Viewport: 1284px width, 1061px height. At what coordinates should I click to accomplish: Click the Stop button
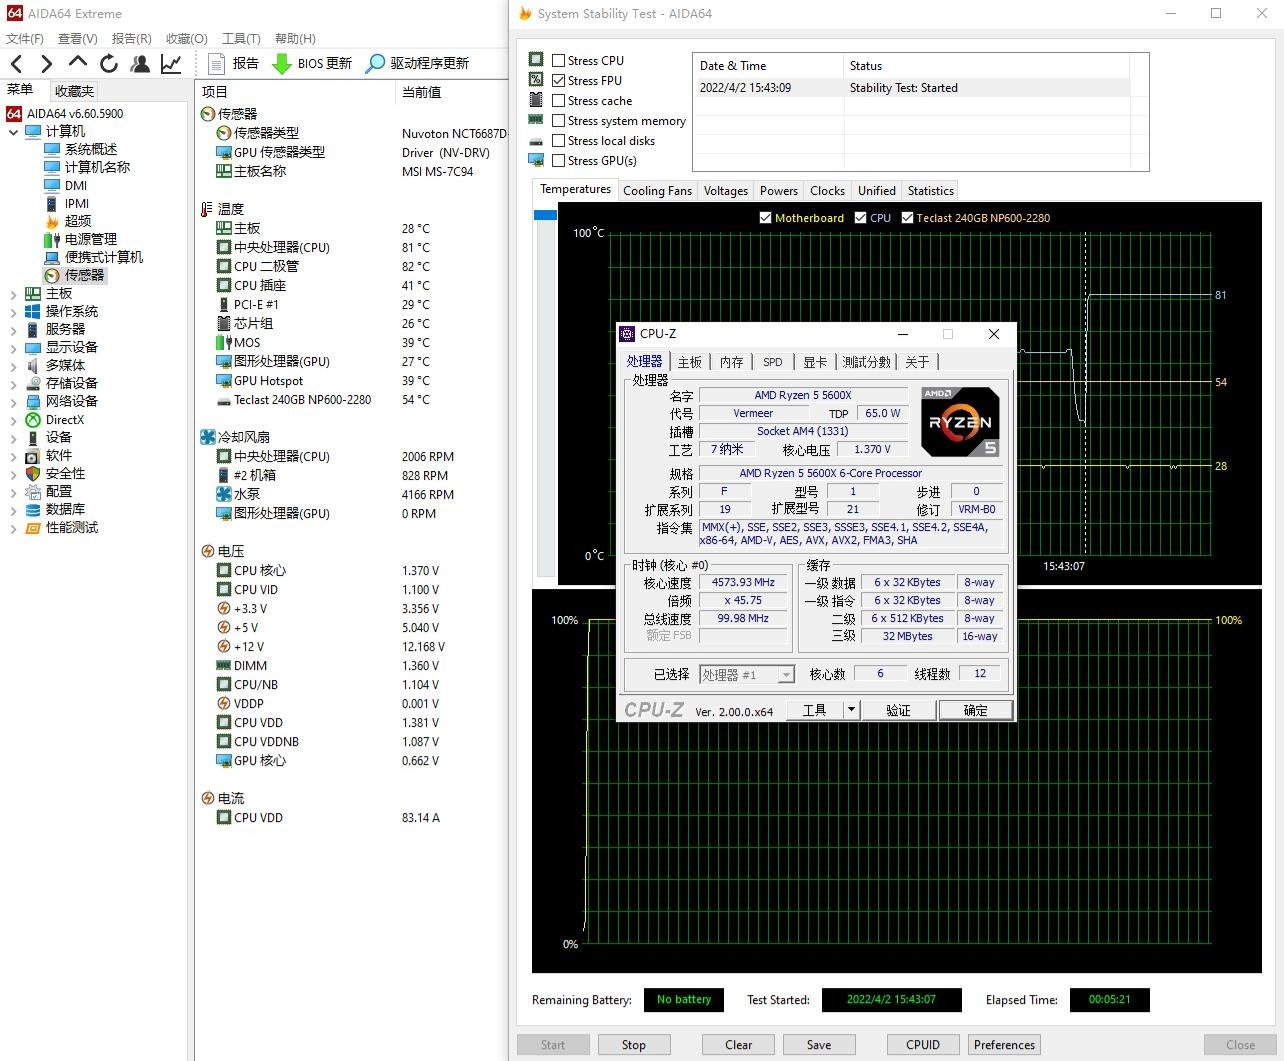tap(633, 1045)
